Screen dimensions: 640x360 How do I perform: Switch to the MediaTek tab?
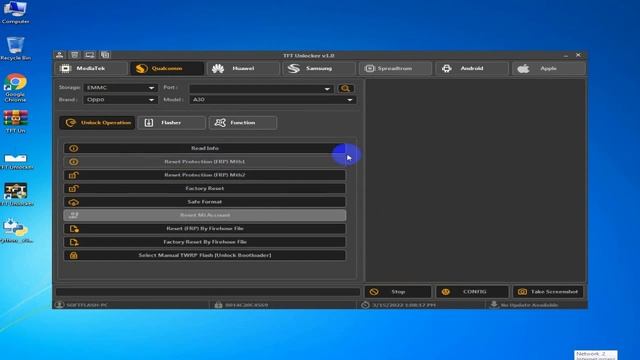point(91,69)
